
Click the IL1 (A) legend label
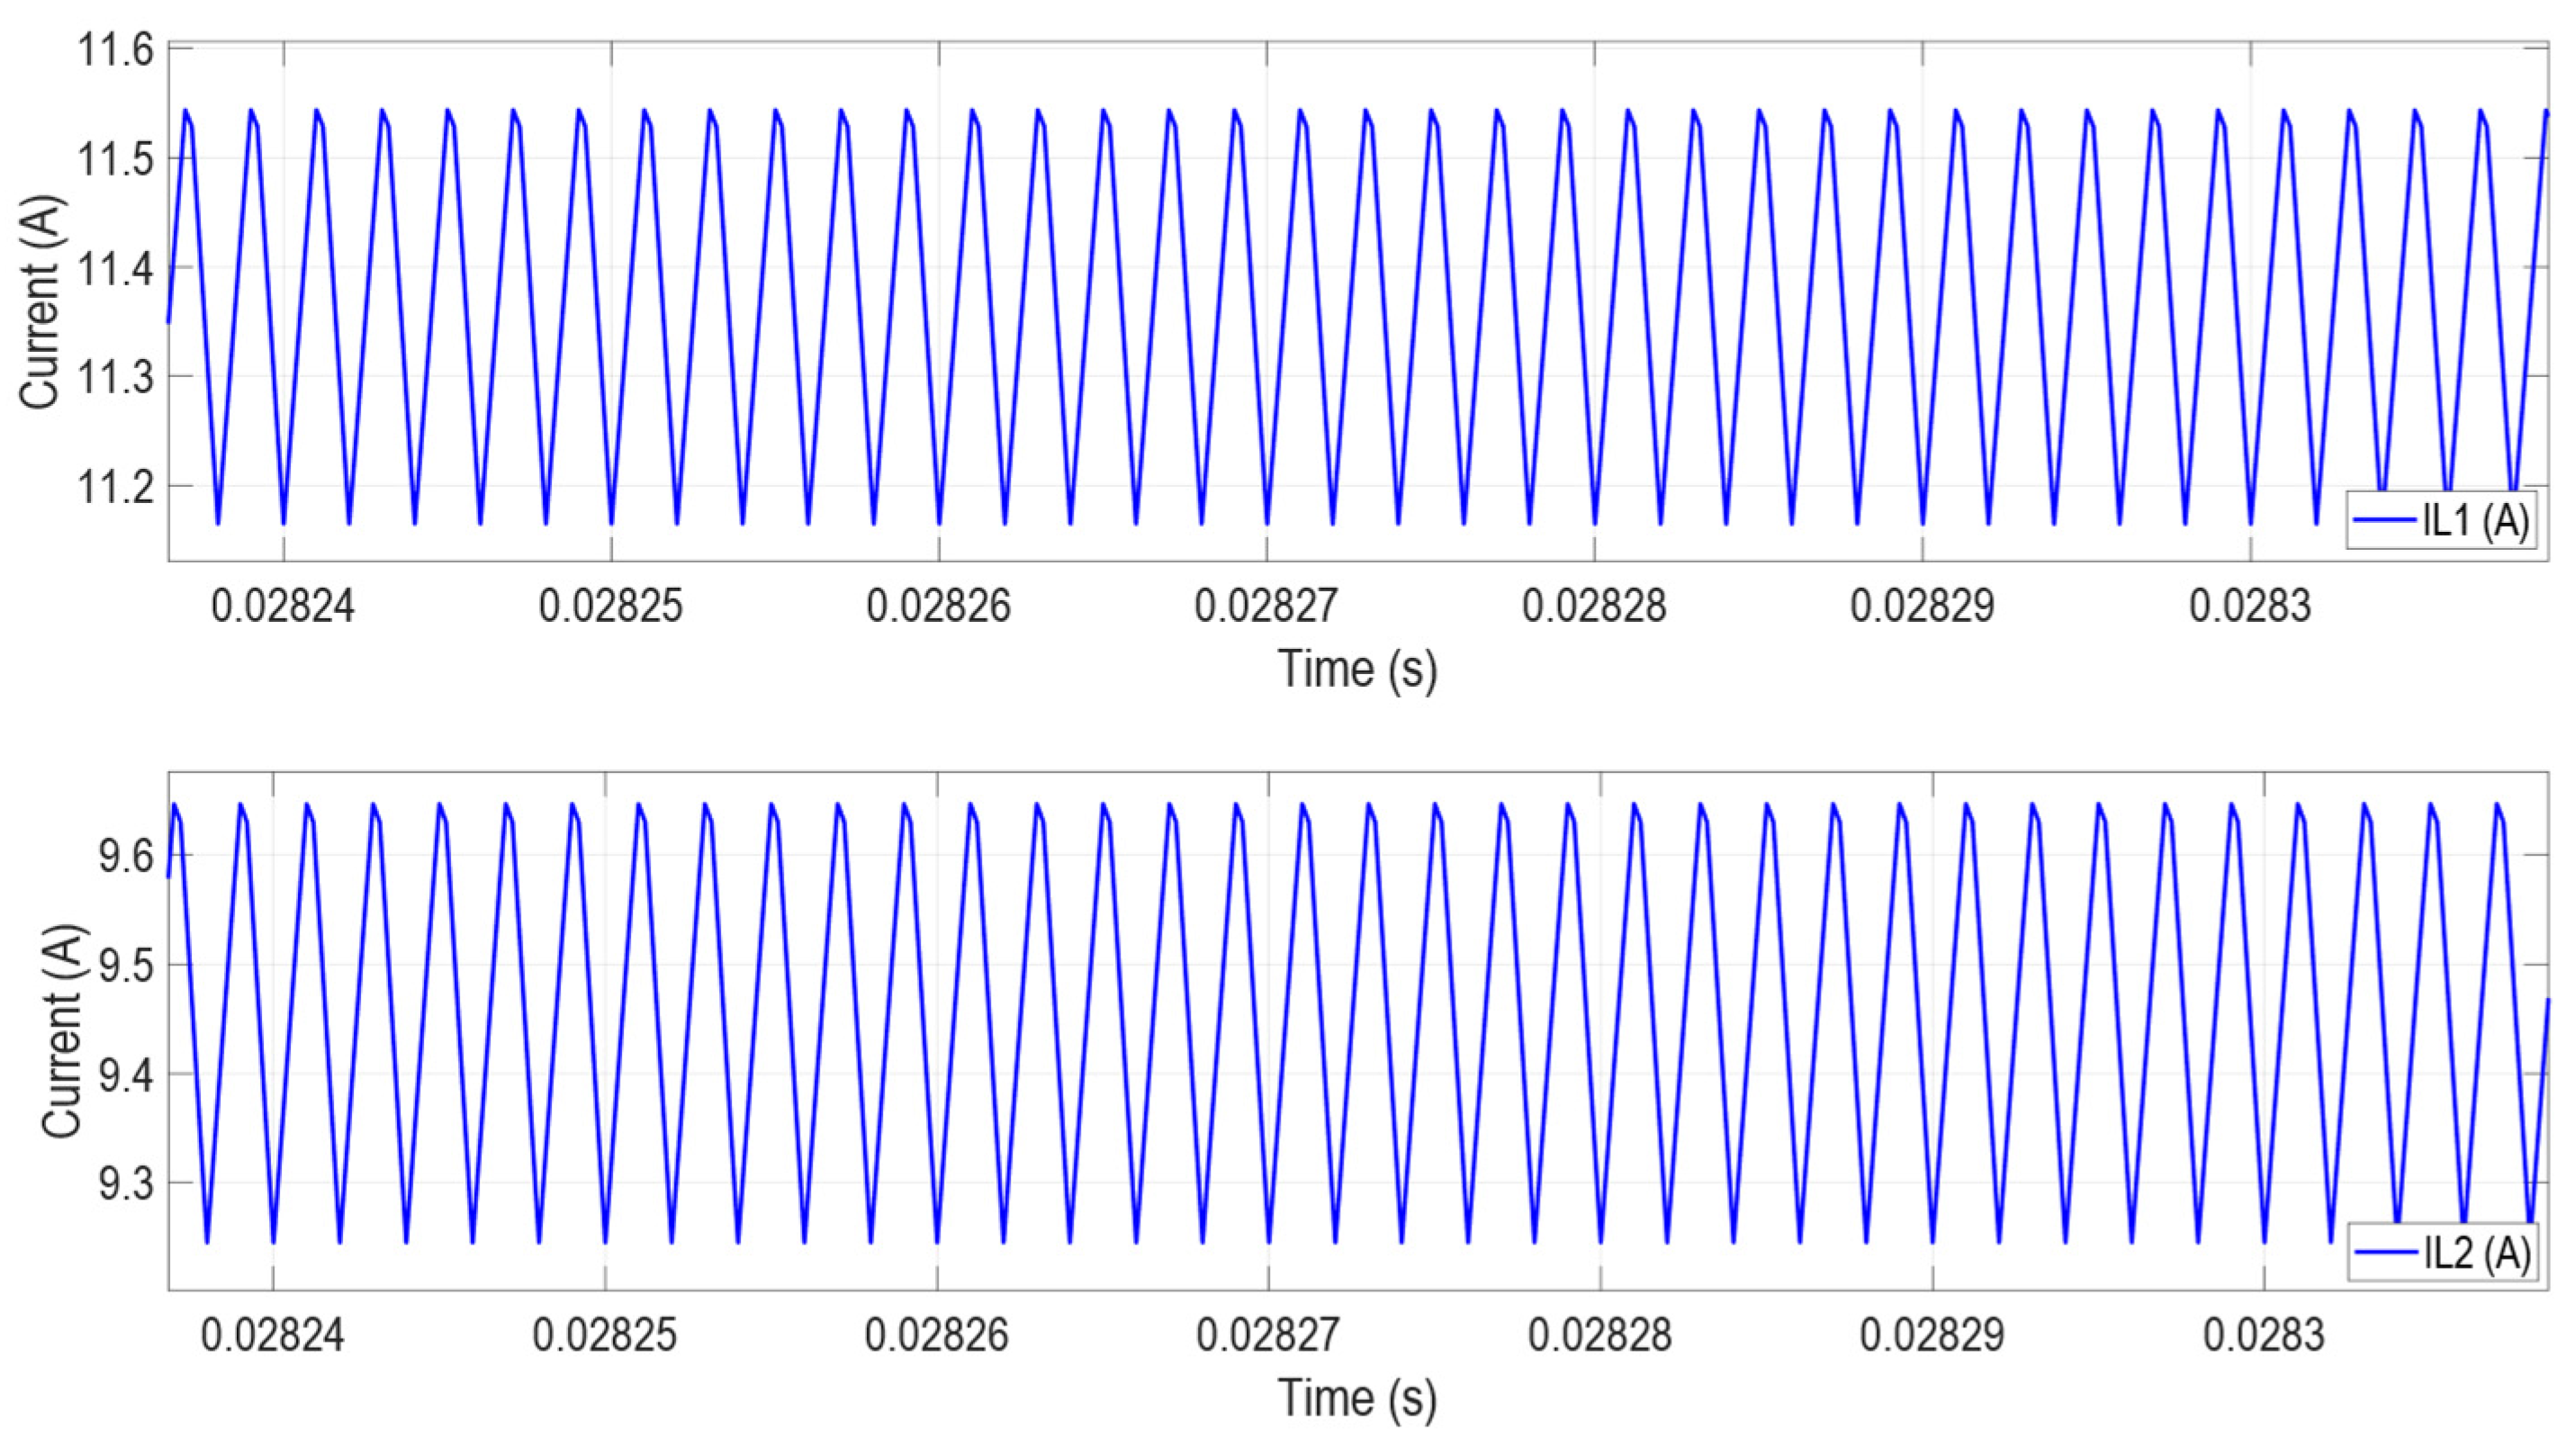[x=2475, y=521]
